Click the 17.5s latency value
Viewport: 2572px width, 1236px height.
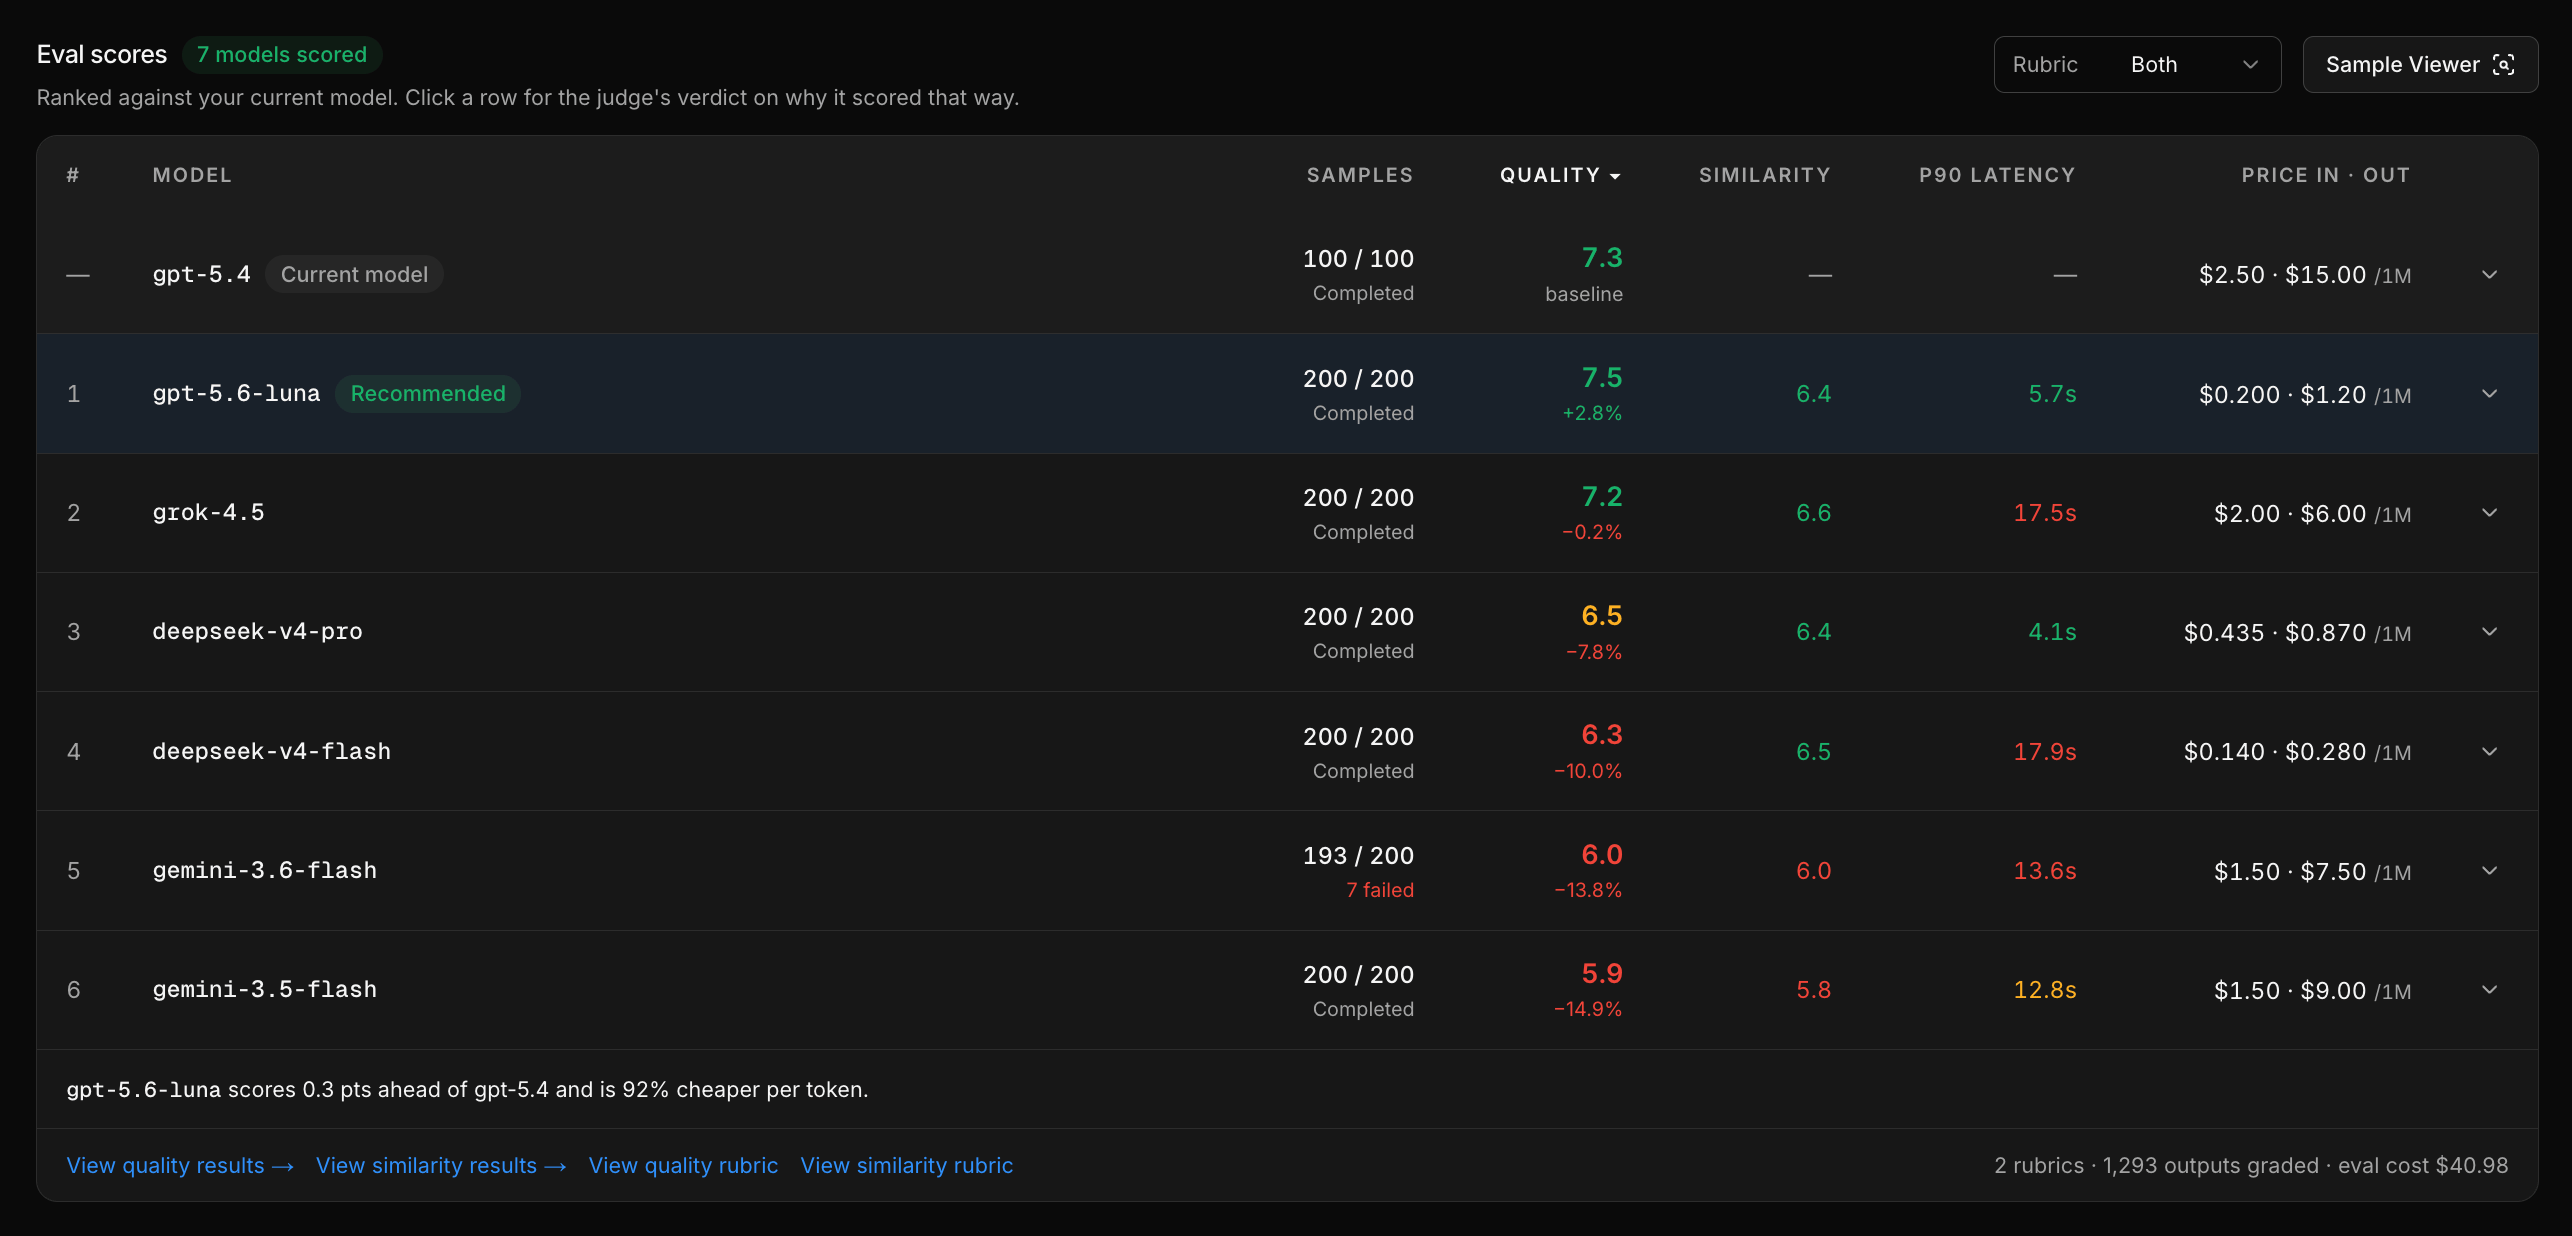2045,513
